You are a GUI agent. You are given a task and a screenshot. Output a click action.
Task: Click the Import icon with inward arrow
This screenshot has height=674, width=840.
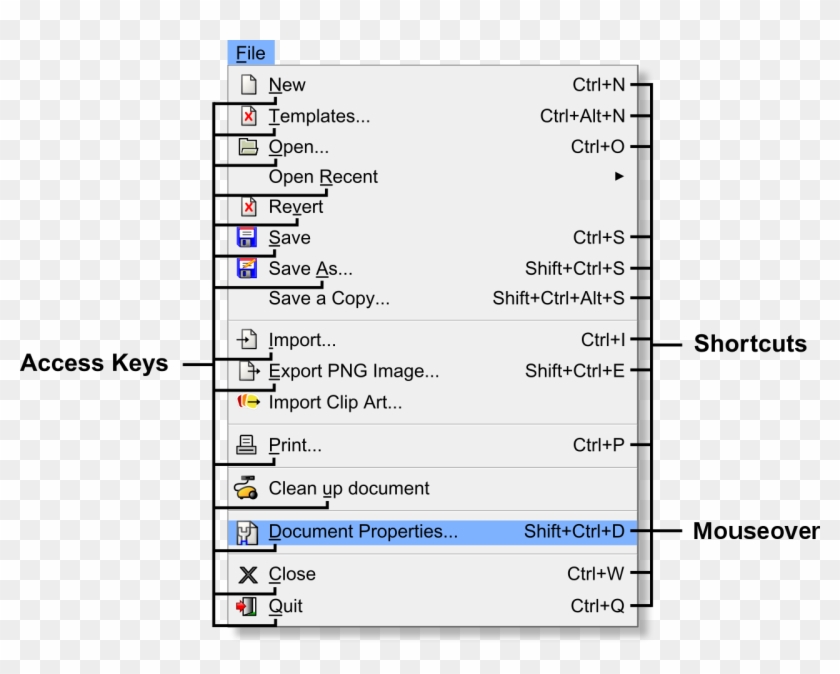[245, 340]
